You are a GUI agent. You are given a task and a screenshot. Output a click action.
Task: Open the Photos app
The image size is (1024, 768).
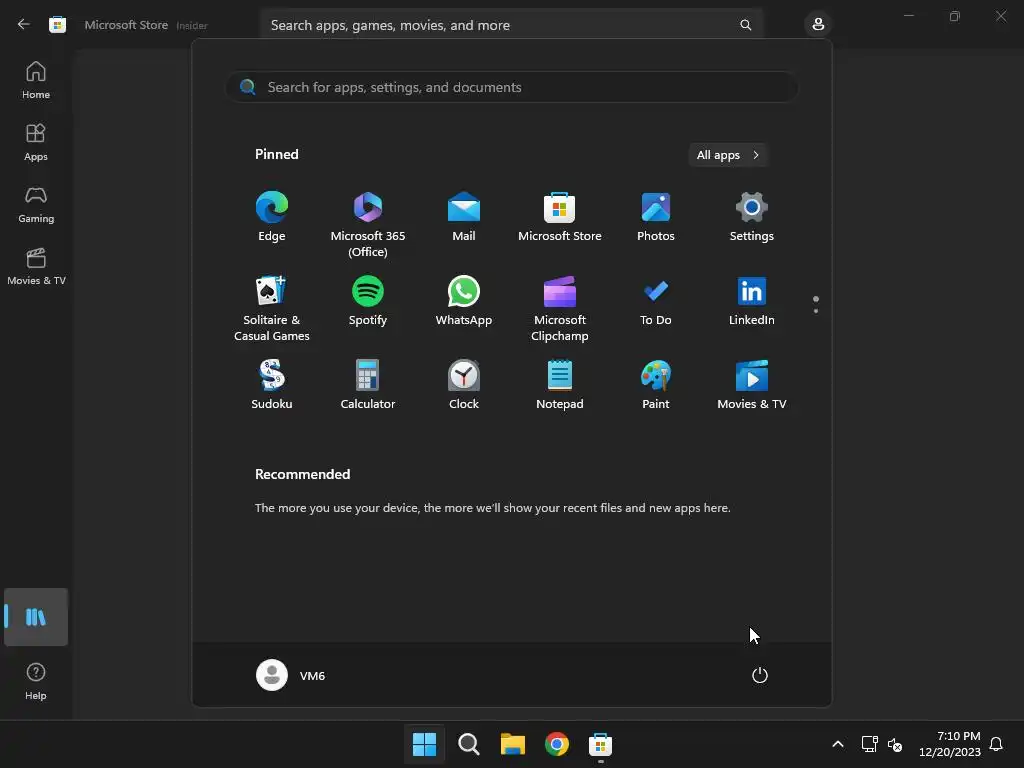[656, 217]
